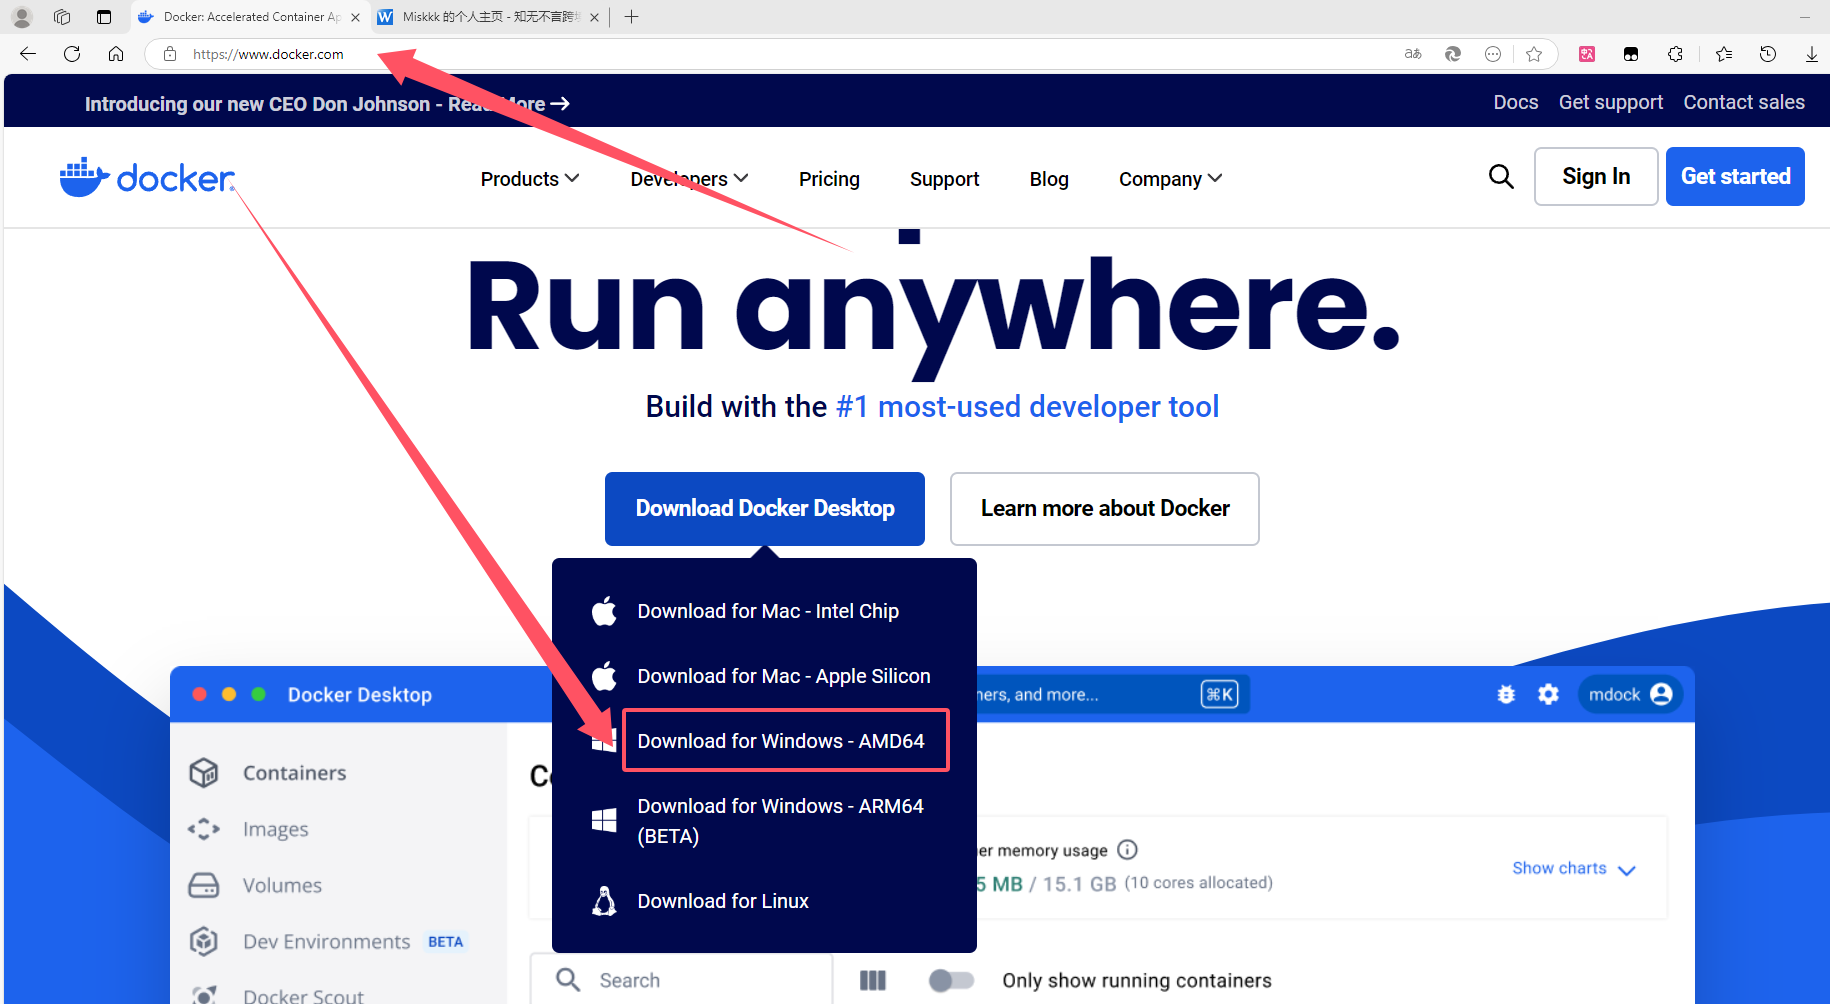The height and width of the screenshot is (1004, 1830).
Task: Click the browser back arrow
Action: click(28, 54)
